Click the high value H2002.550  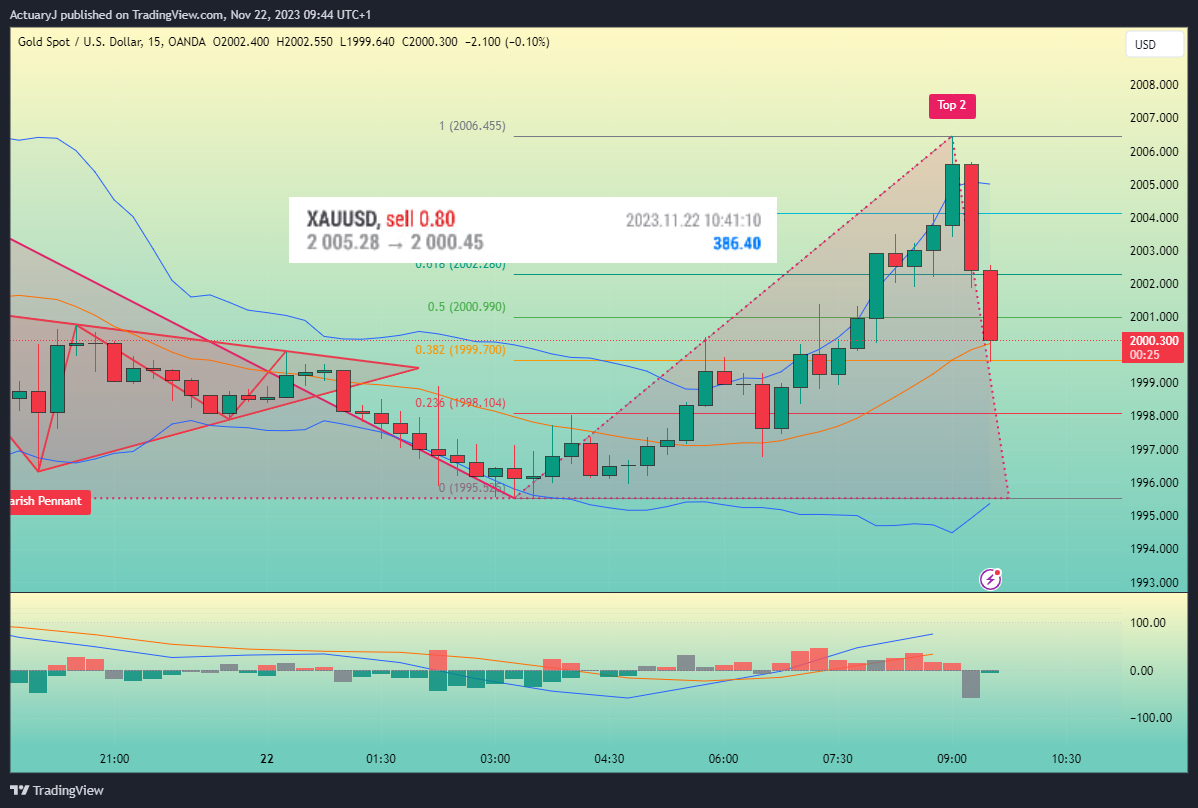click(304, 42)
